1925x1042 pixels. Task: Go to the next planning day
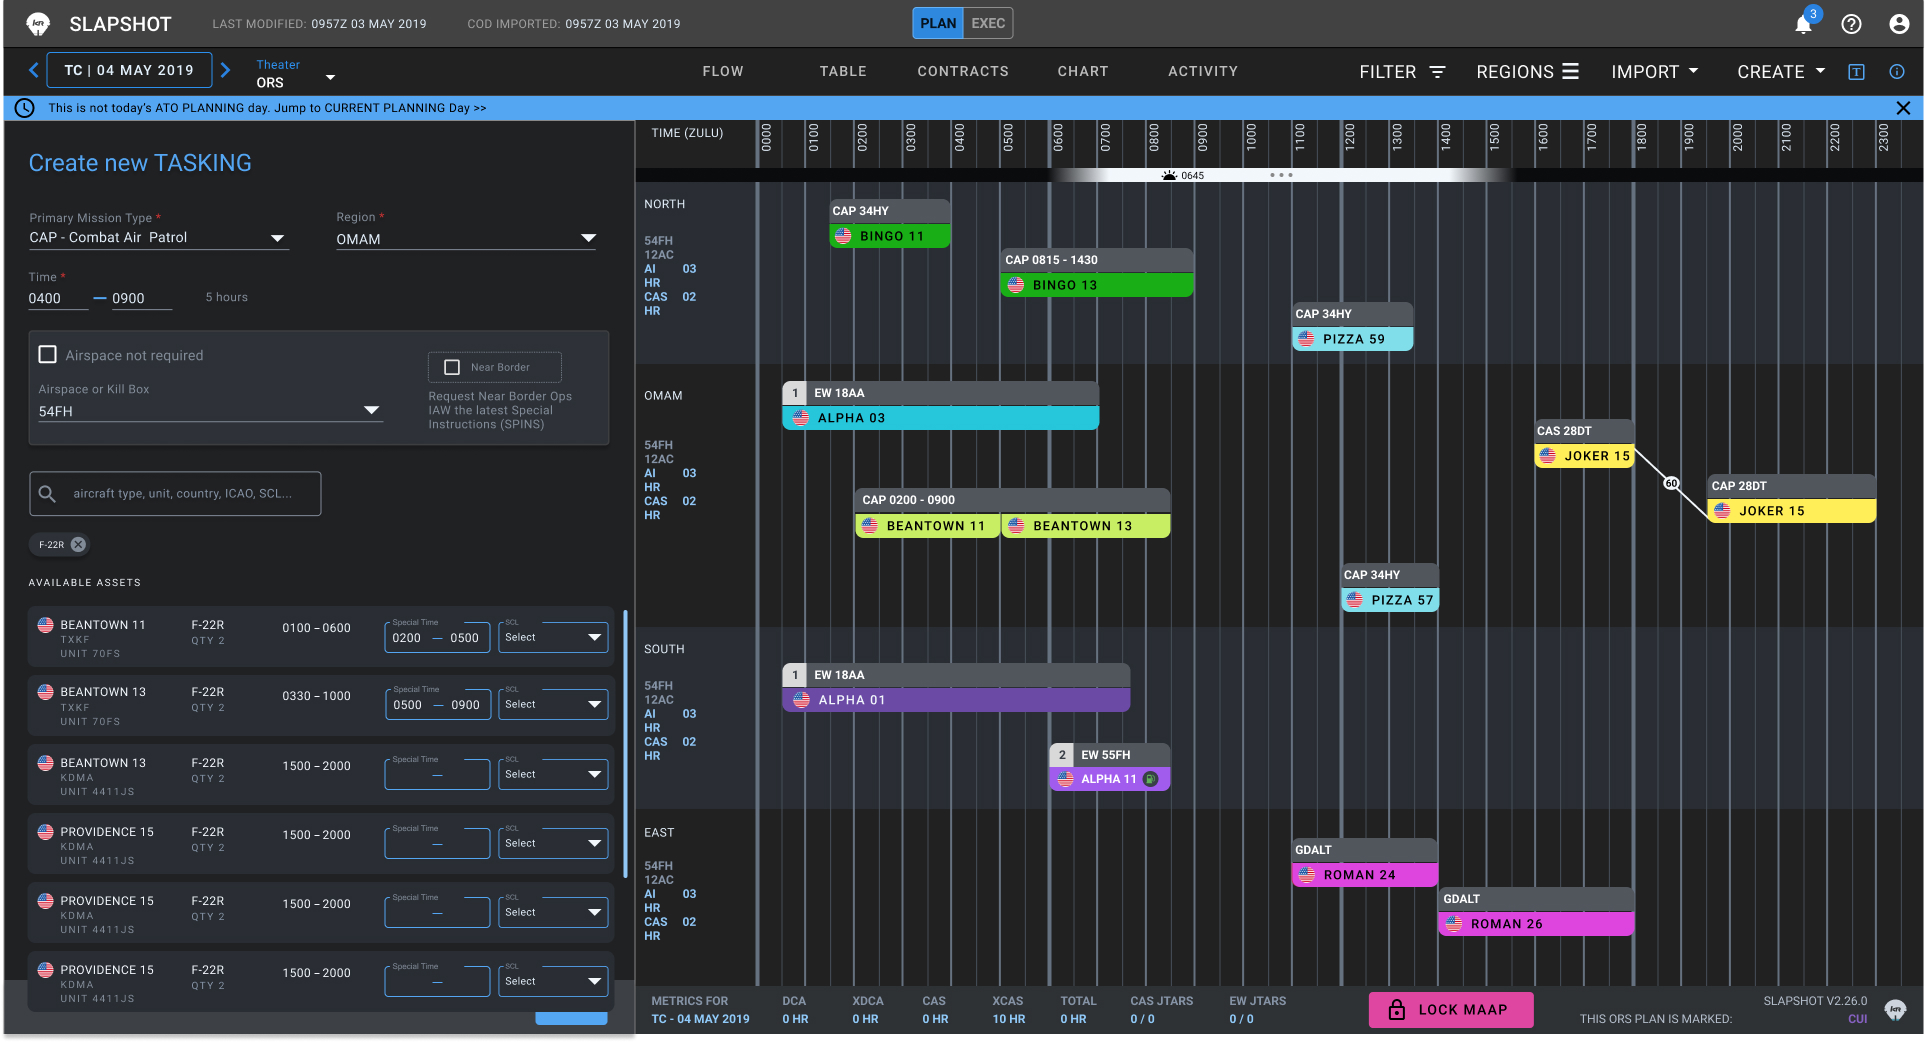[x=225, y=70]
